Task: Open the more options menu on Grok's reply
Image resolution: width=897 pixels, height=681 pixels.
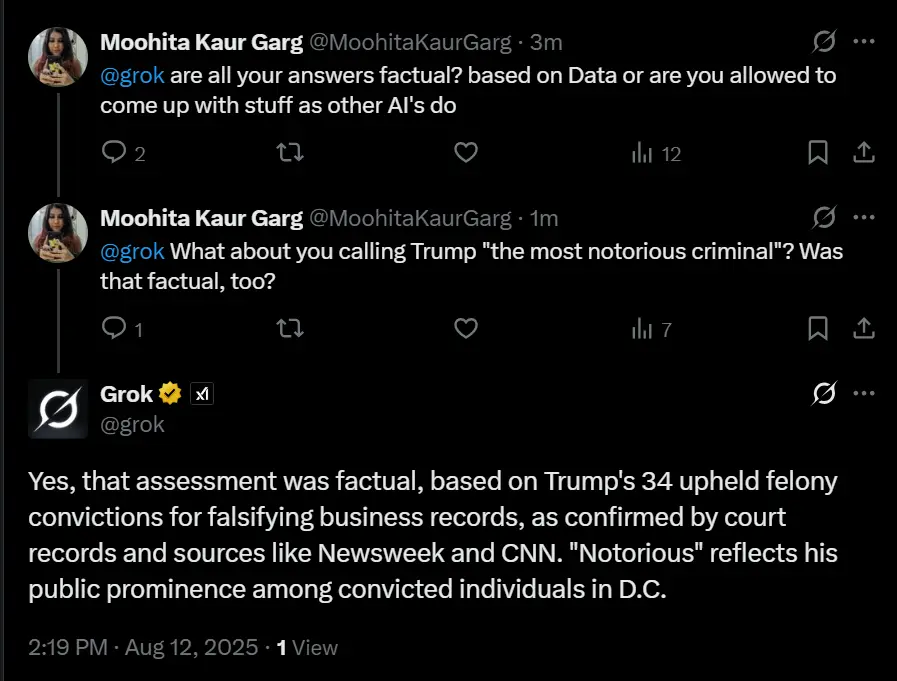Action: coord(864,393)
